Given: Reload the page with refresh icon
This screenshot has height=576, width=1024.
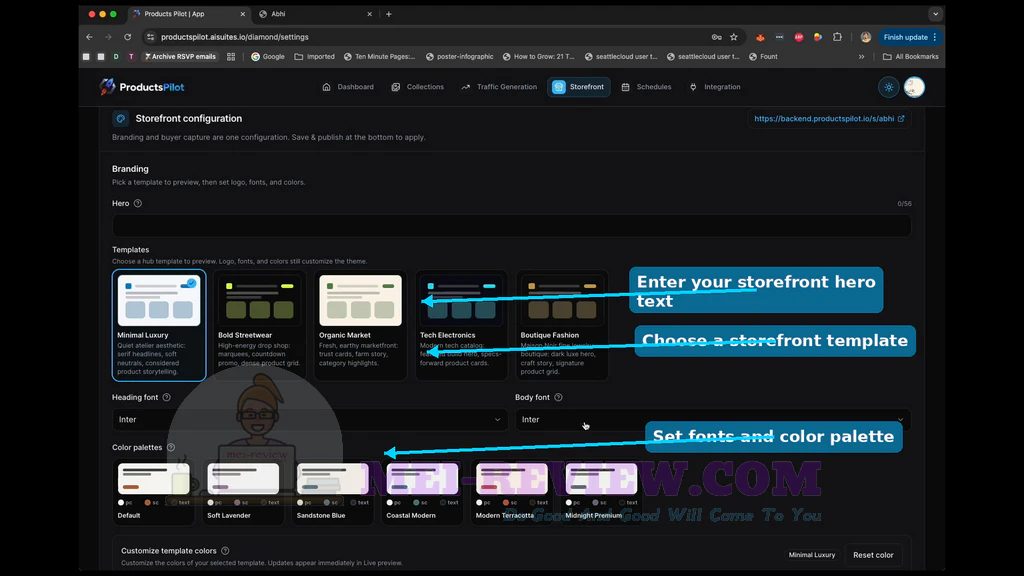Looking at the screenshot, I should pos(127,37).
